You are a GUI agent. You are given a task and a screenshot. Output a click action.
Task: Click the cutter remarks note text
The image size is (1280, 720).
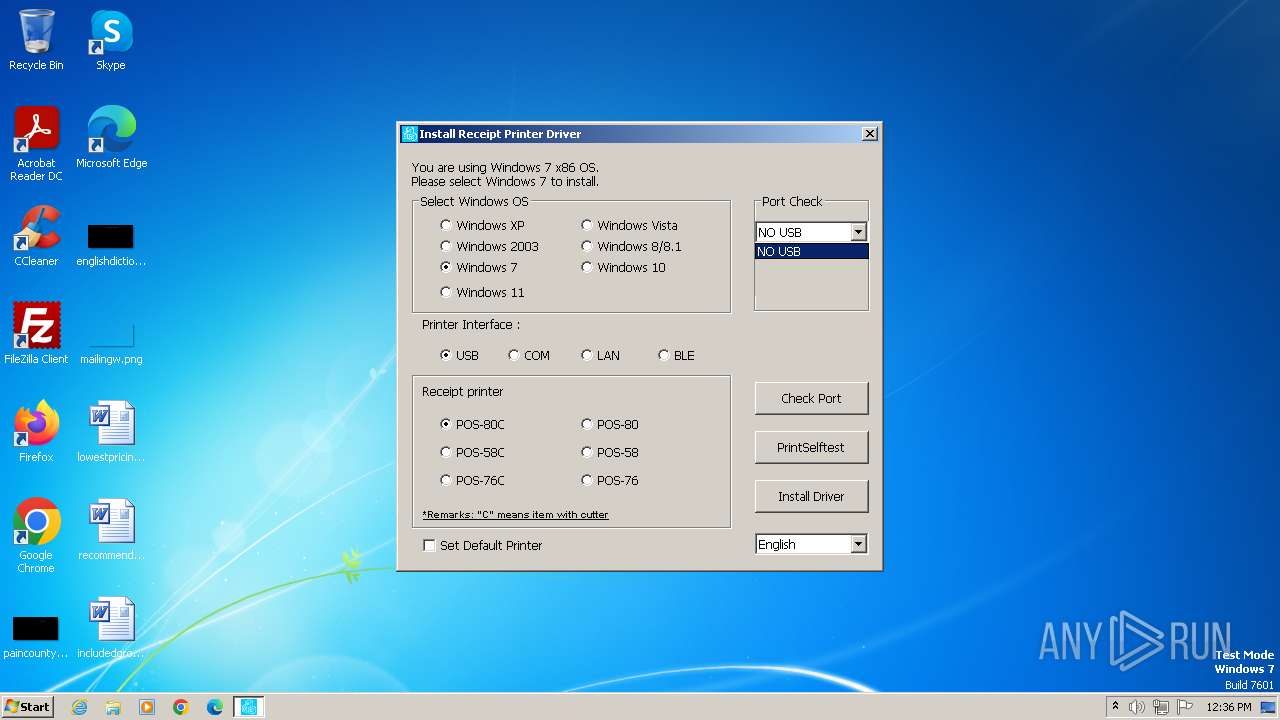click(x=515, y=515)
